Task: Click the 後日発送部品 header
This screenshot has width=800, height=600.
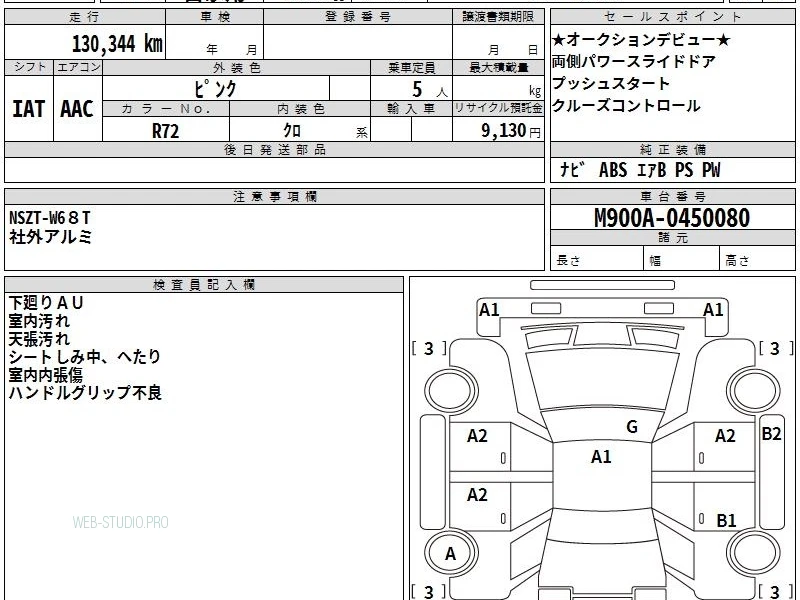Action: tap(274, 149)
